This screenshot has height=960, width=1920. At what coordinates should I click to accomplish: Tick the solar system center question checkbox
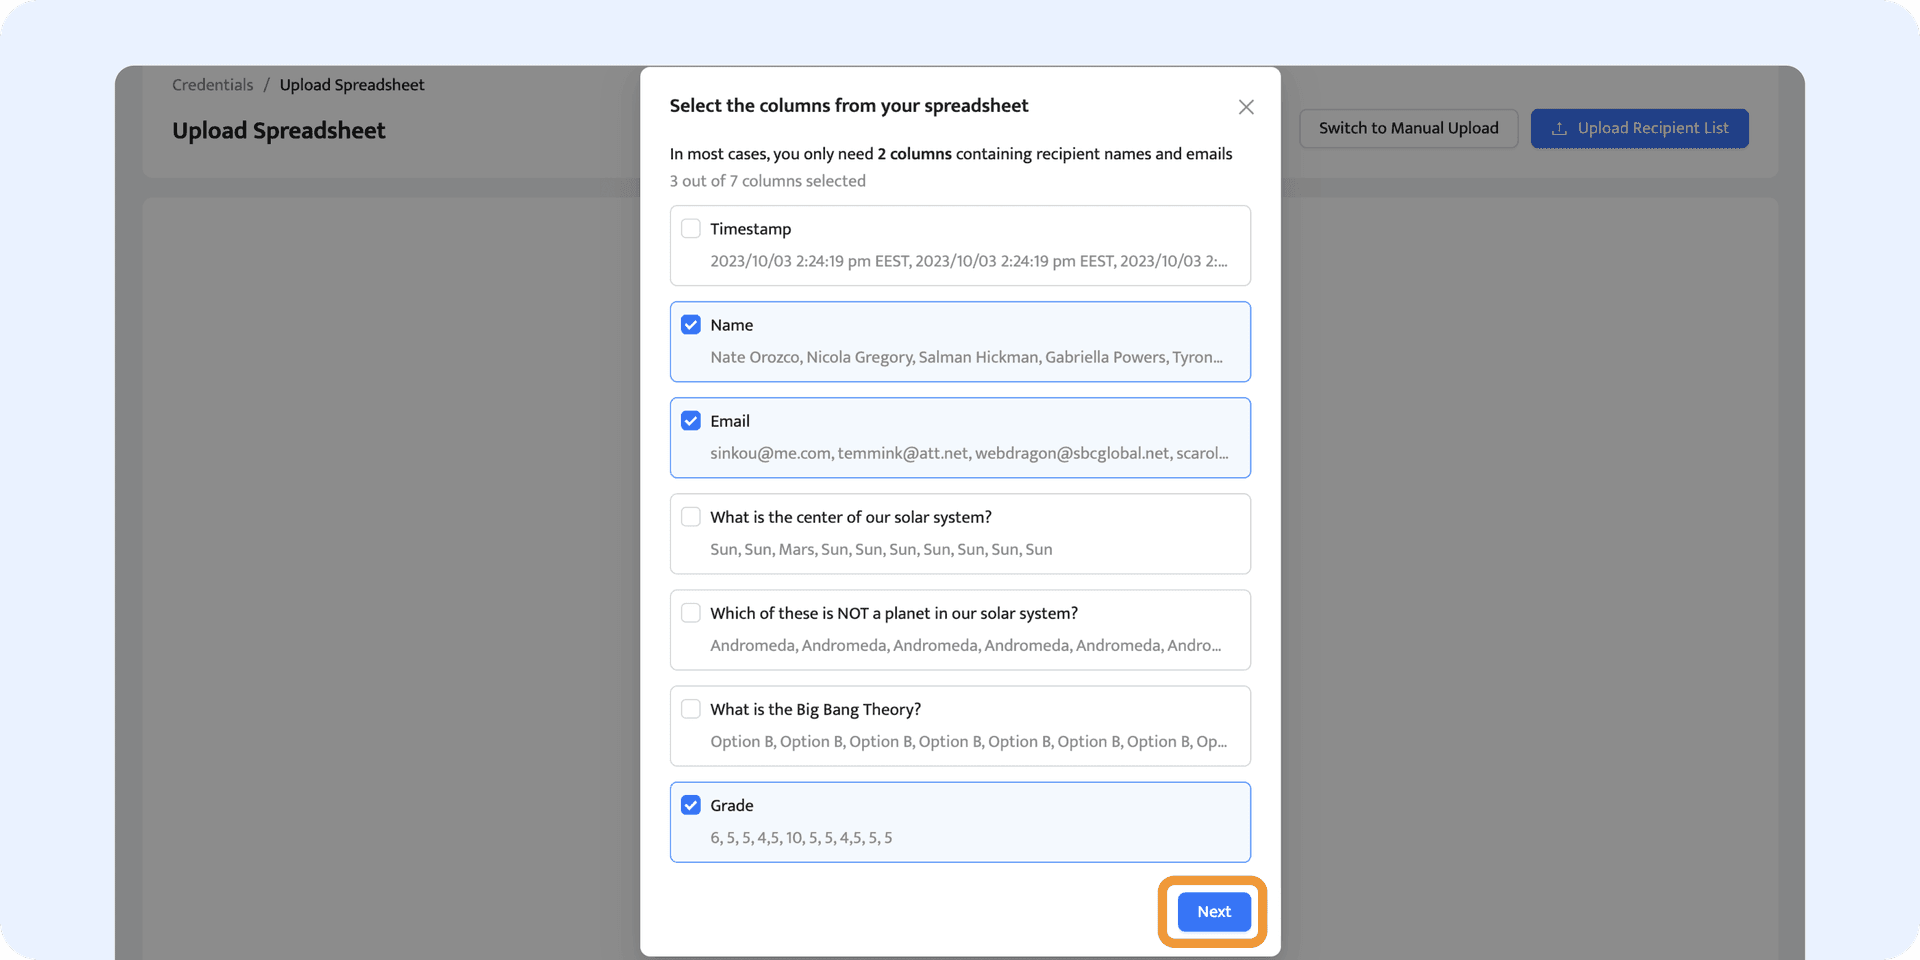coord(690,517)
